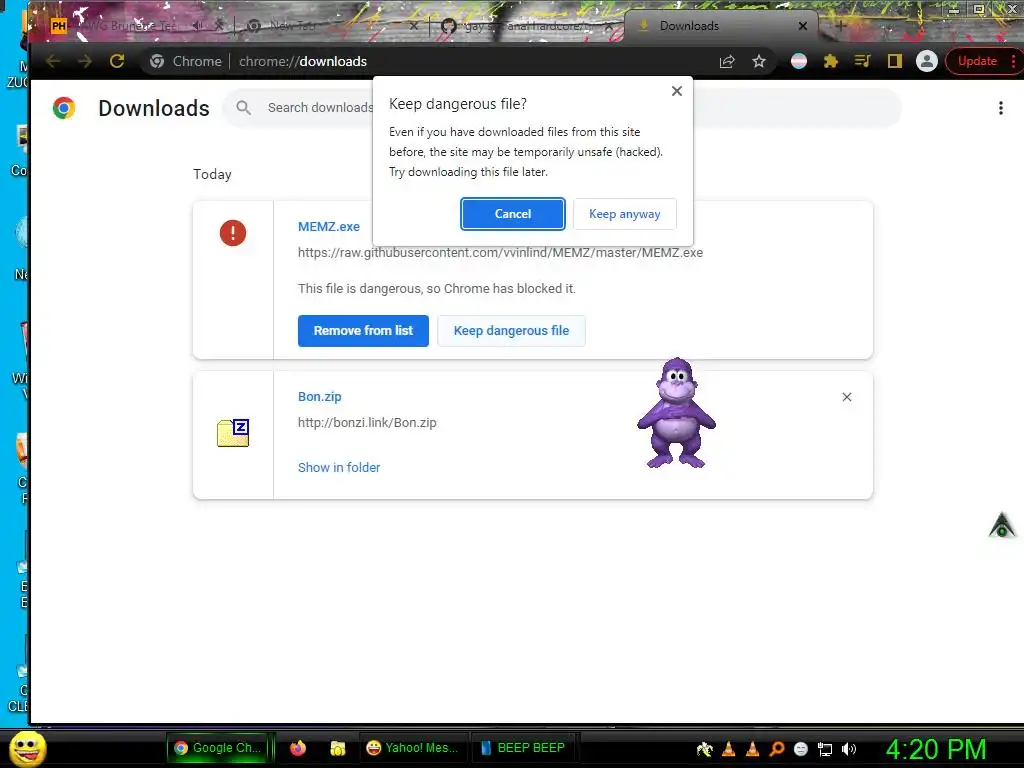Image resolution: width=1024 pixels, height=768 pixels.
Task: Focus the Search downloads field
Action: (562, 108)
